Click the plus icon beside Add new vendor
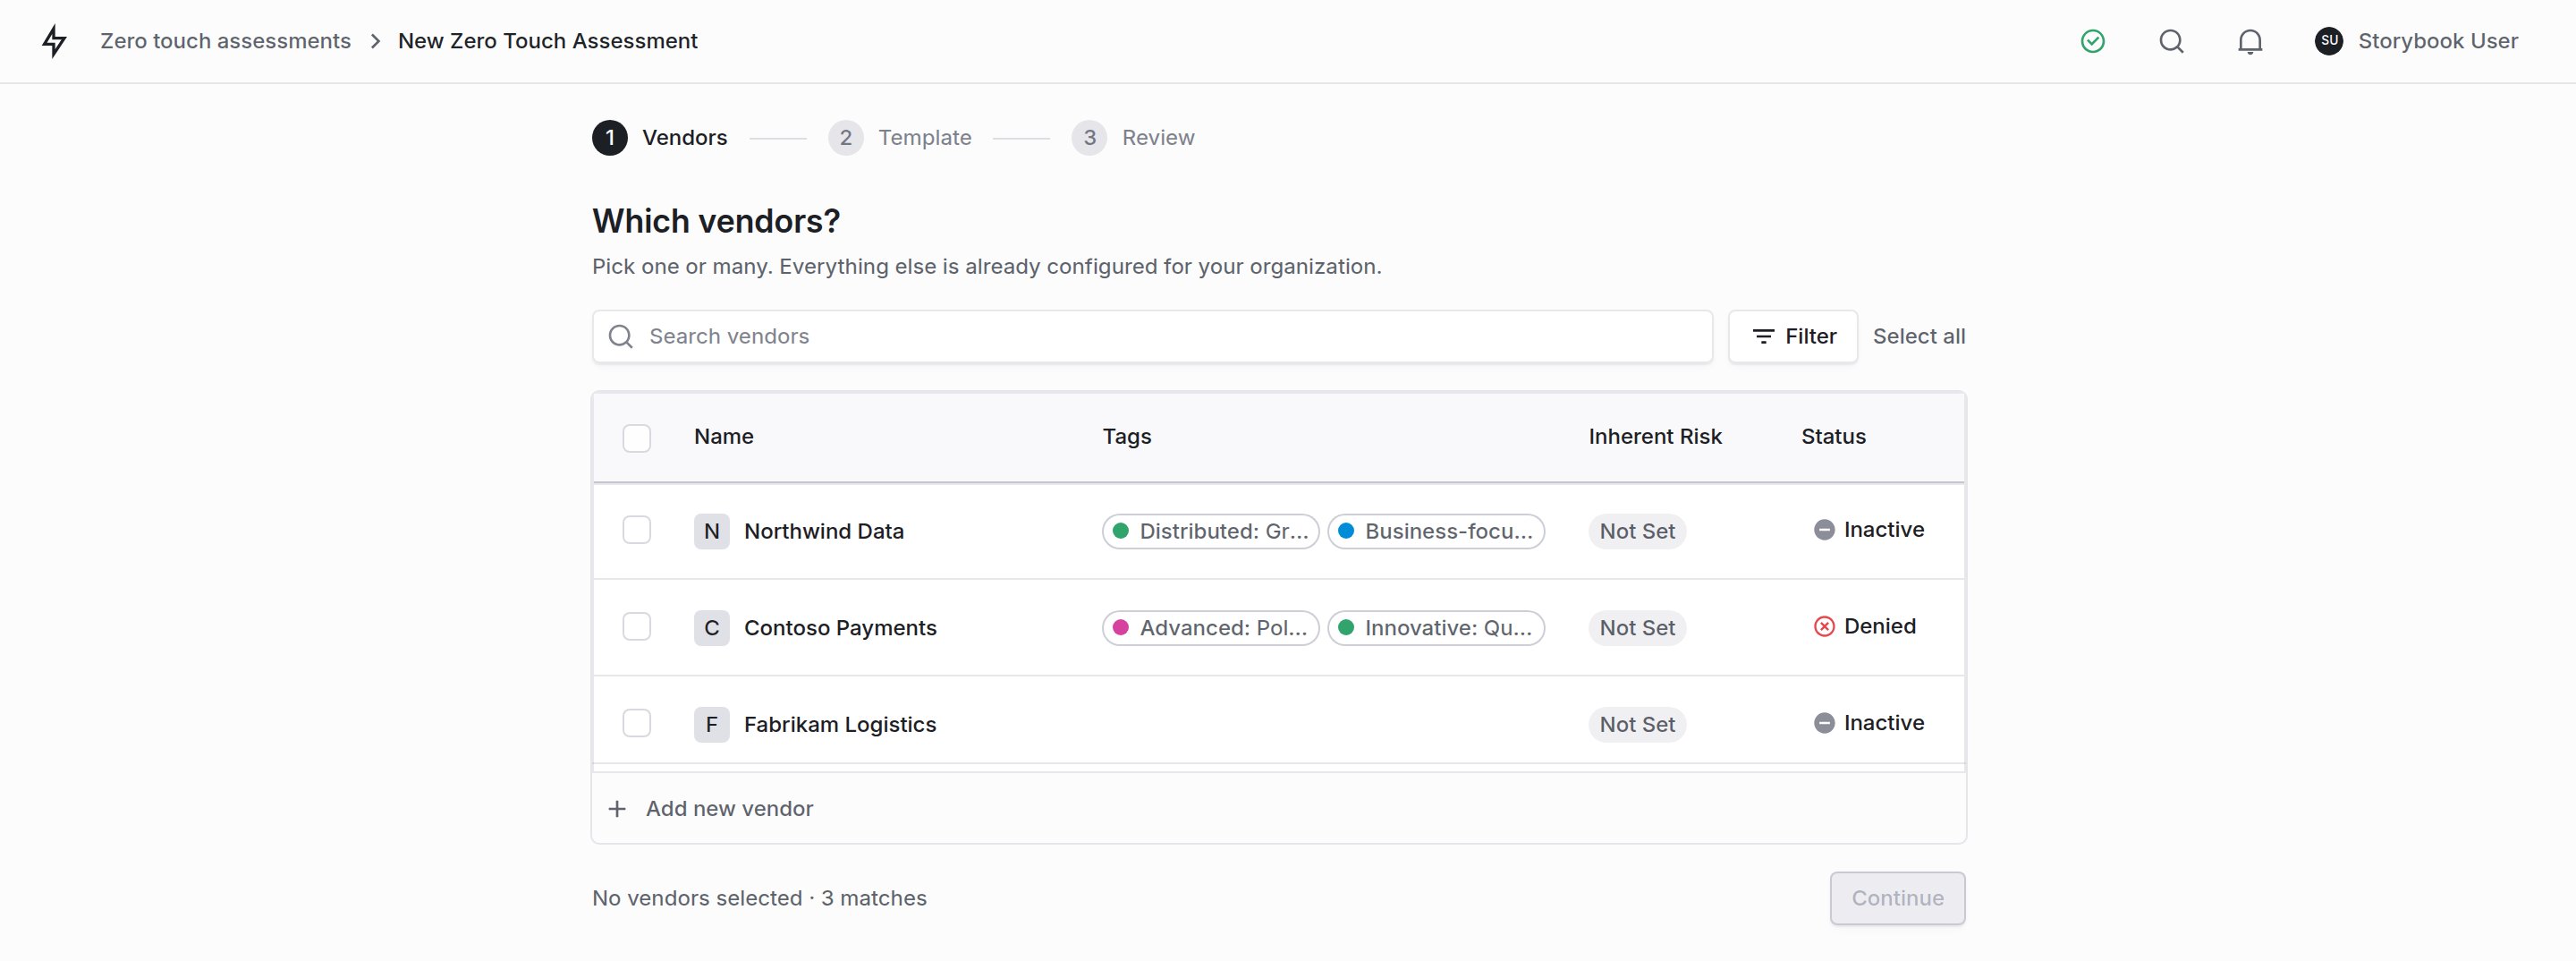The image size is (2576, 961). pos(617,809)
